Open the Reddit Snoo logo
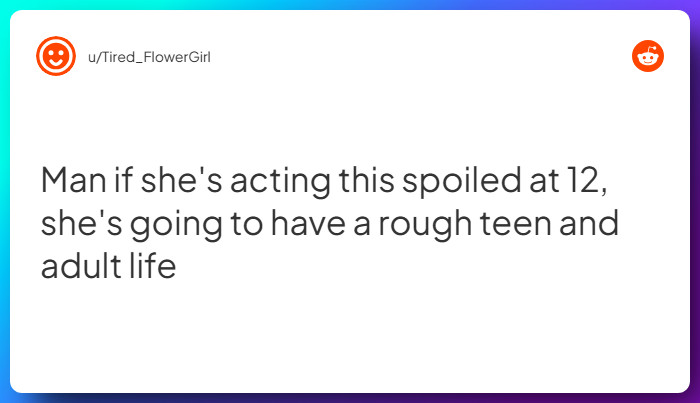The width and height of the screenshot is (700, 403). point(648,56)
